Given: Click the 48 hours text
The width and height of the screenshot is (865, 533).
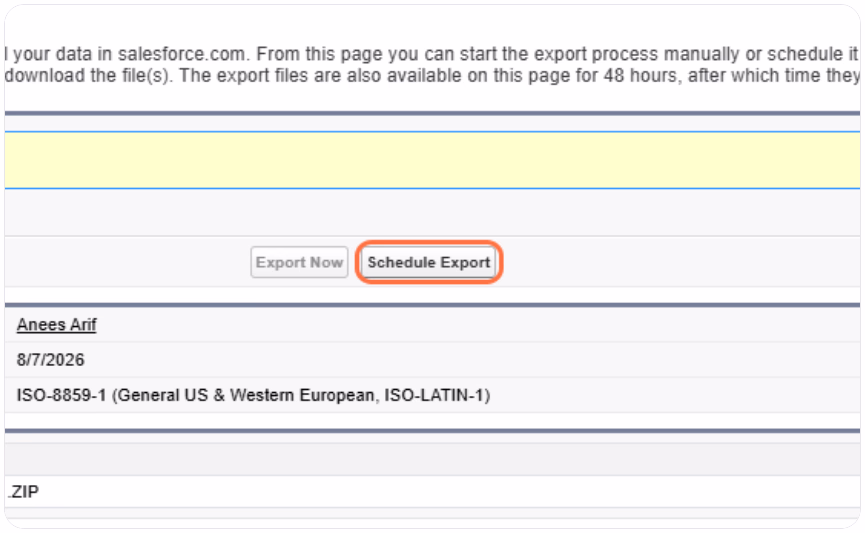Looking at the screenshot, I should pos(640,76).
